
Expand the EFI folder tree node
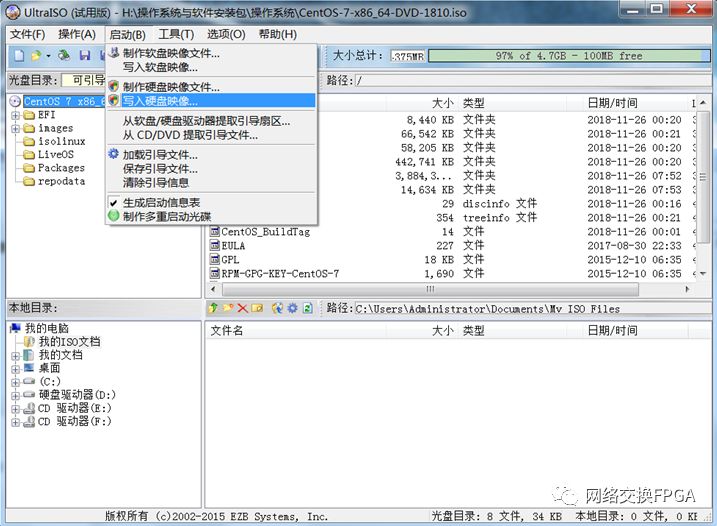(x=15, y=115)
